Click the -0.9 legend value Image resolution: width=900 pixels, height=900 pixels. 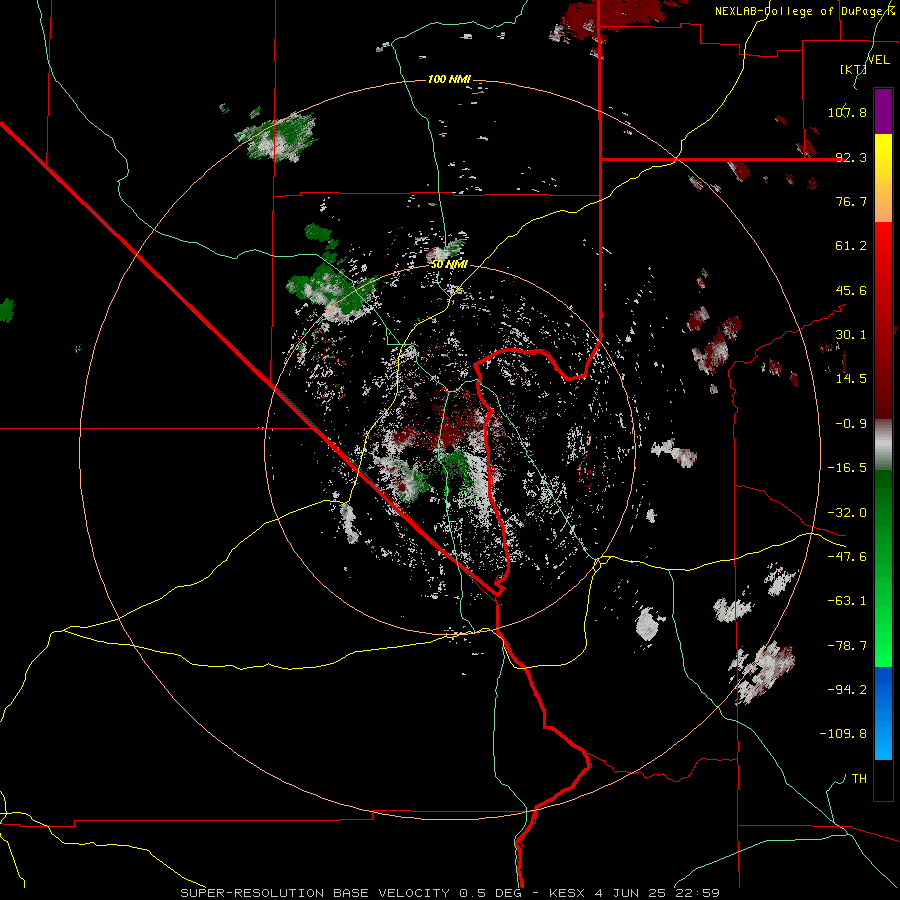851,424
